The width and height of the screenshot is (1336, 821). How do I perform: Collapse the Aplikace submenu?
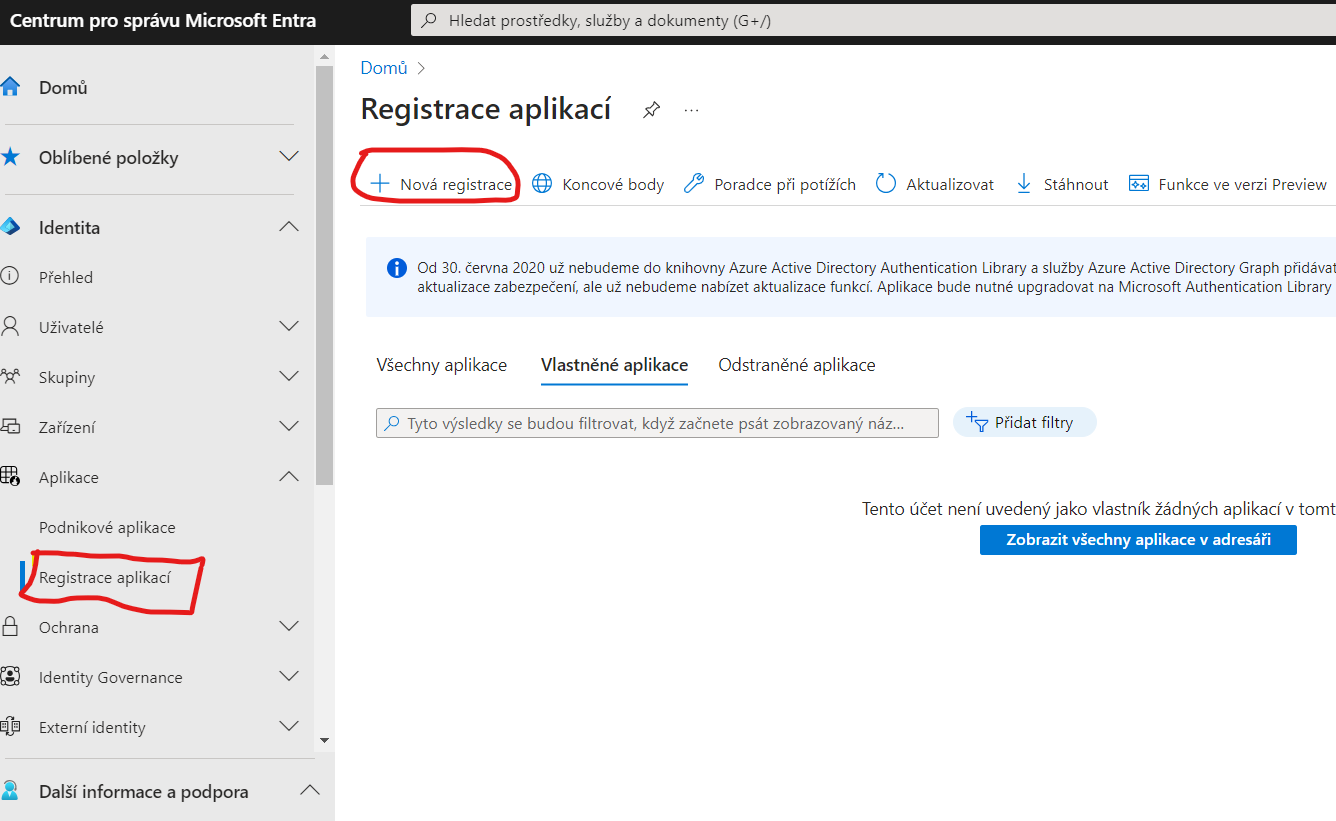coord(288,477)
